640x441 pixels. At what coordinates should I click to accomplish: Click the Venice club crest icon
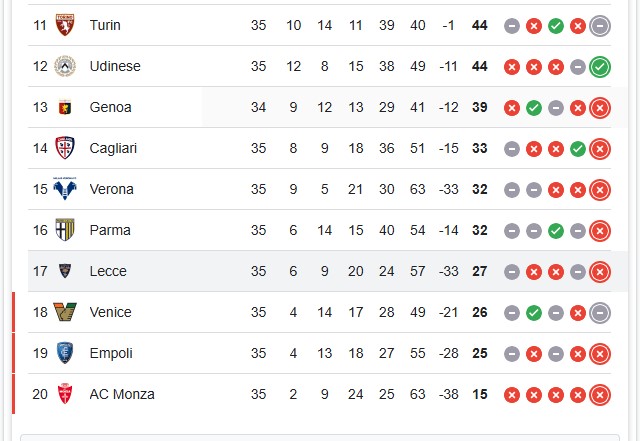pos(65,312)
